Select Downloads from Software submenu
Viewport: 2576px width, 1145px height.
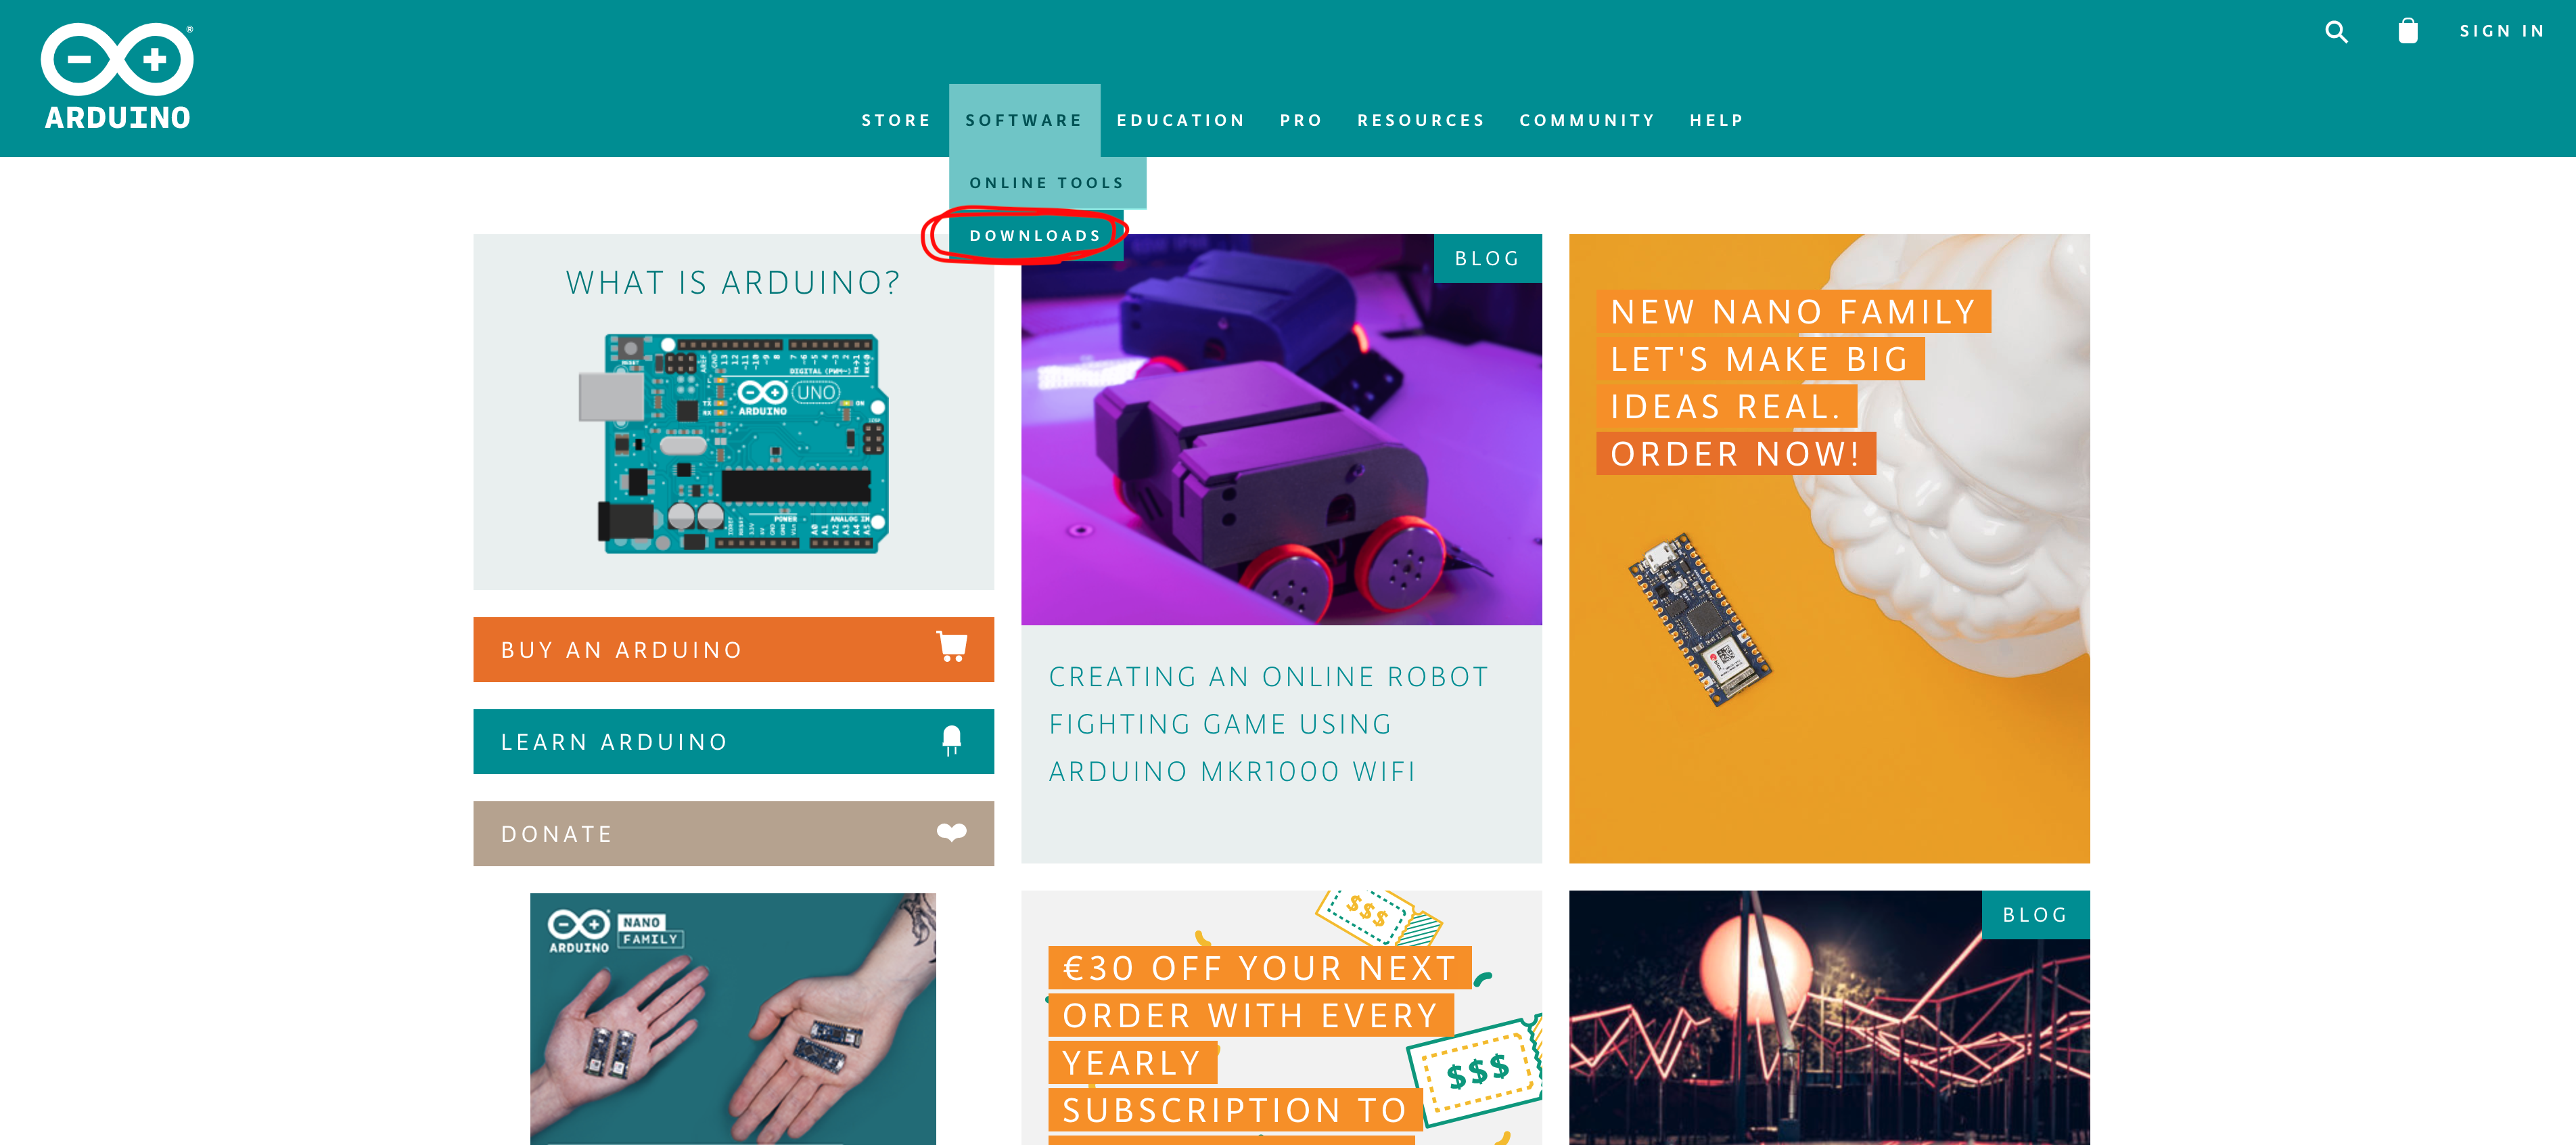point(1035,236)
